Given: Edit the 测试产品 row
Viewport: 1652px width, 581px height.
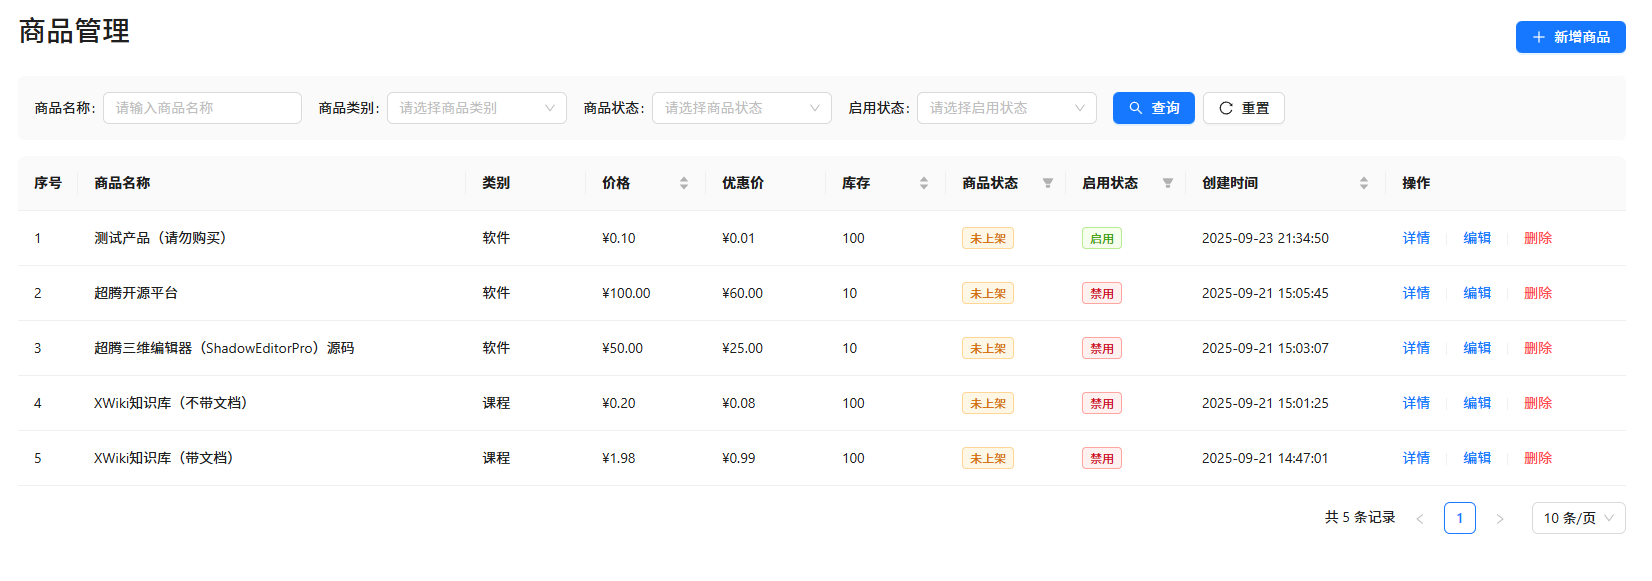Looking at the screenshot, I should click(1477, 238).
